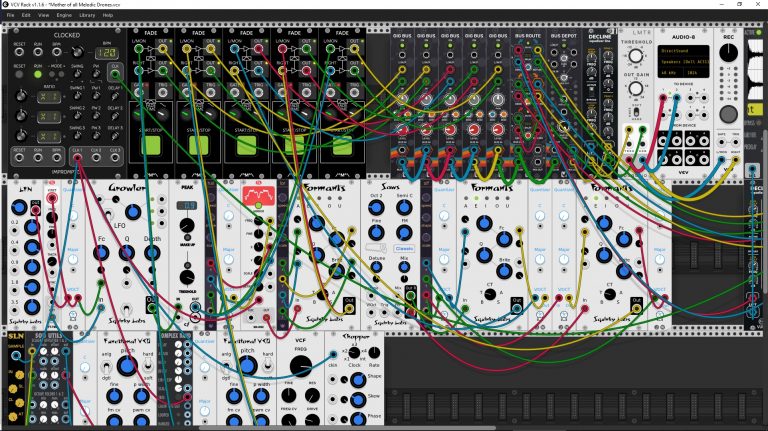The width and height of the screenshot is (768, 431).
Task: Open the DirectSound driver selector on Audio-8
Action: pos(684,51)
